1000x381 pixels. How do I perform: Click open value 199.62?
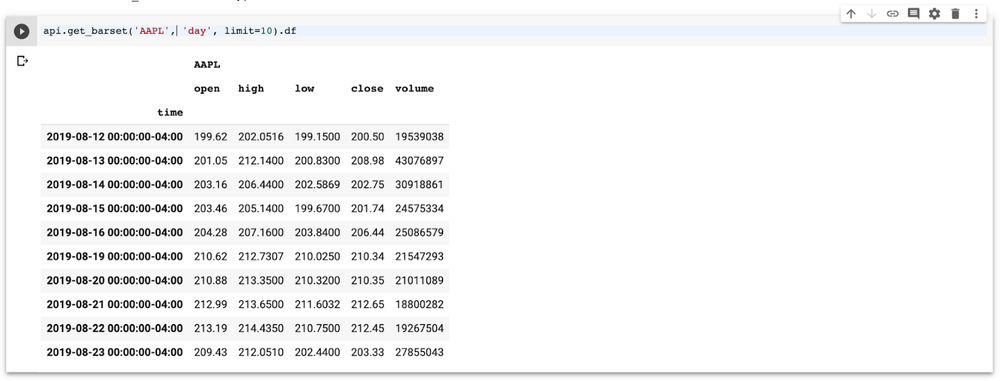tap(210, 137)
